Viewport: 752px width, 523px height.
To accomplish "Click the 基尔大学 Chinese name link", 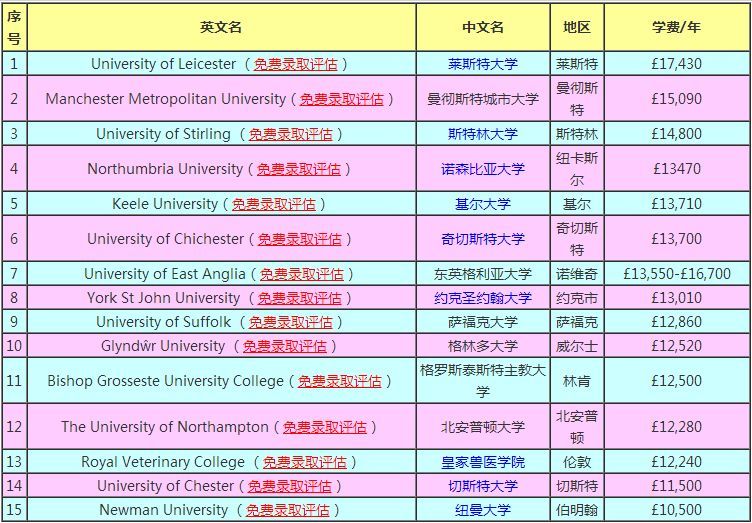I will pyautogui.click(x=483, y=204).
